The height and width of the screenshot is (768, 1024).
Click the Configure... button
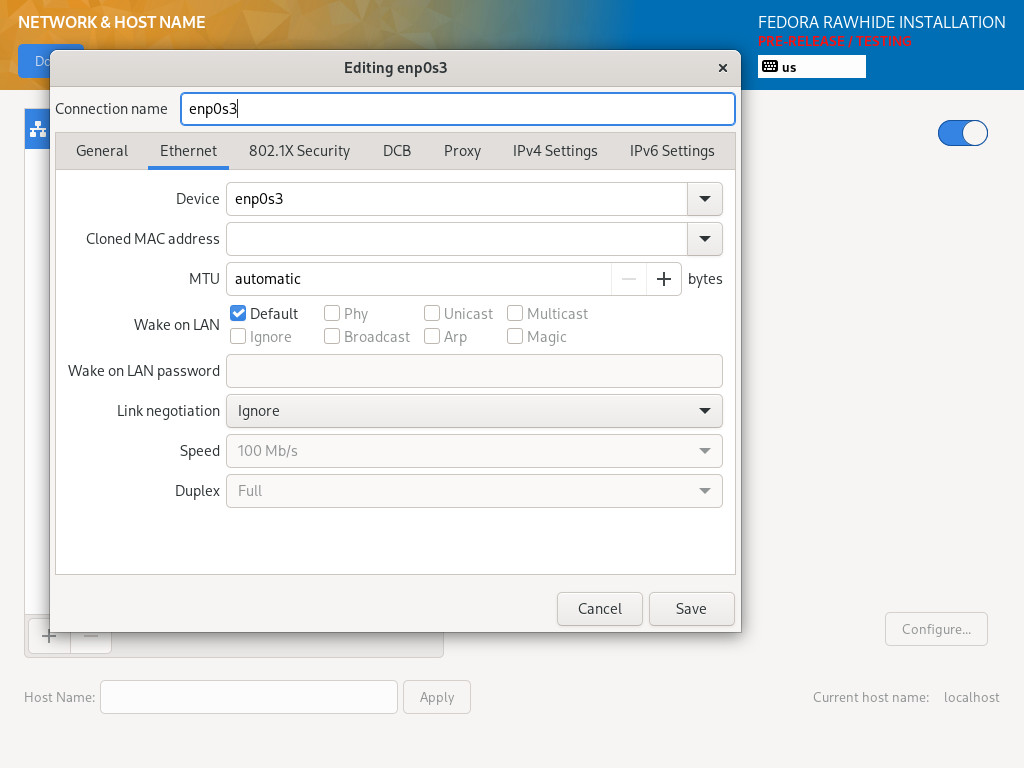point(936,630)
